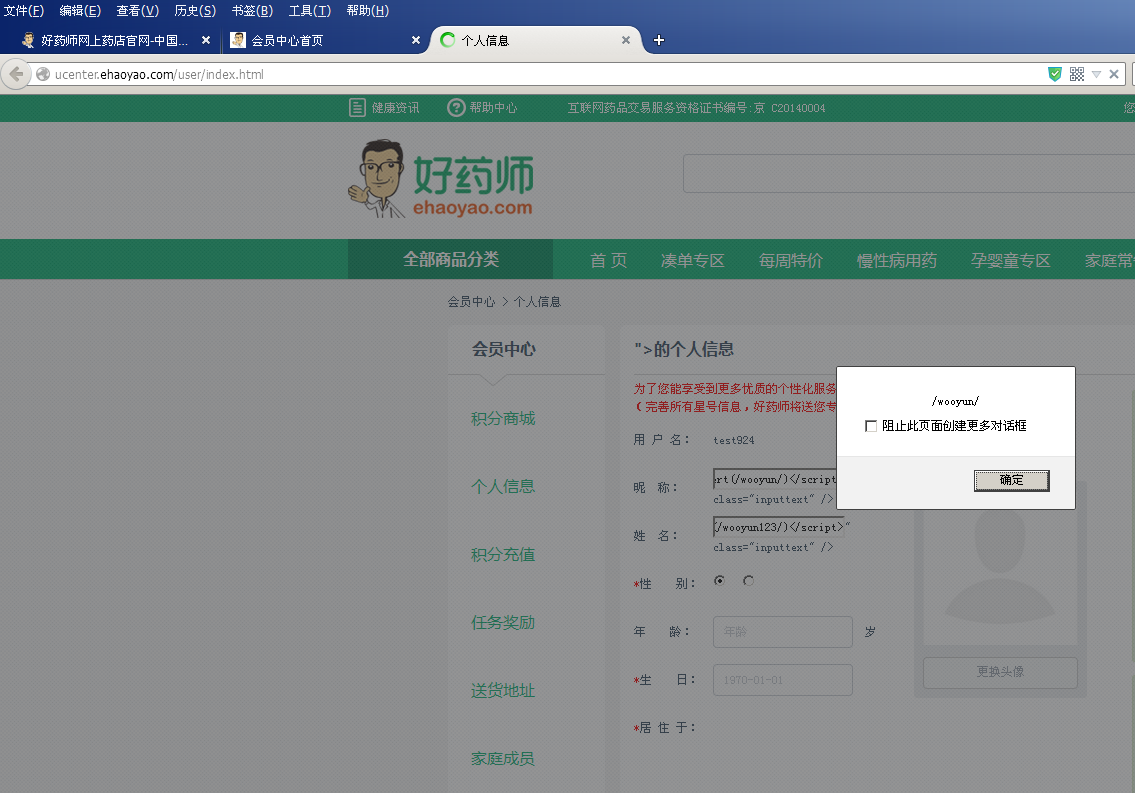Click the /wooyun/ alert message text

pyautogui.click(x=955, y=402)
